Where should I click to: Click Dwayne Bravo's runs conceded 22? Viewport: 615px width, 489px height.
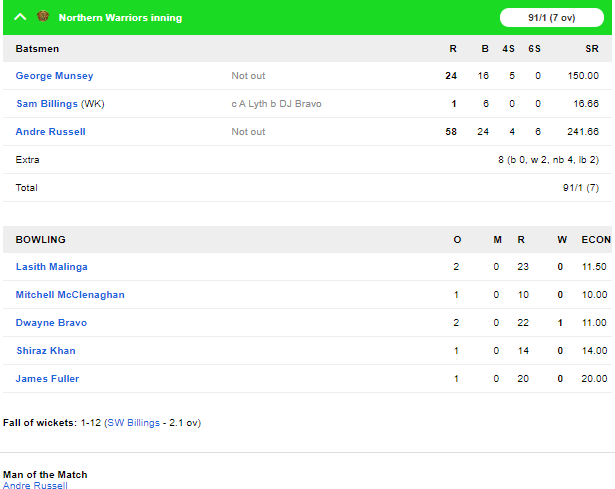(523, 323)
